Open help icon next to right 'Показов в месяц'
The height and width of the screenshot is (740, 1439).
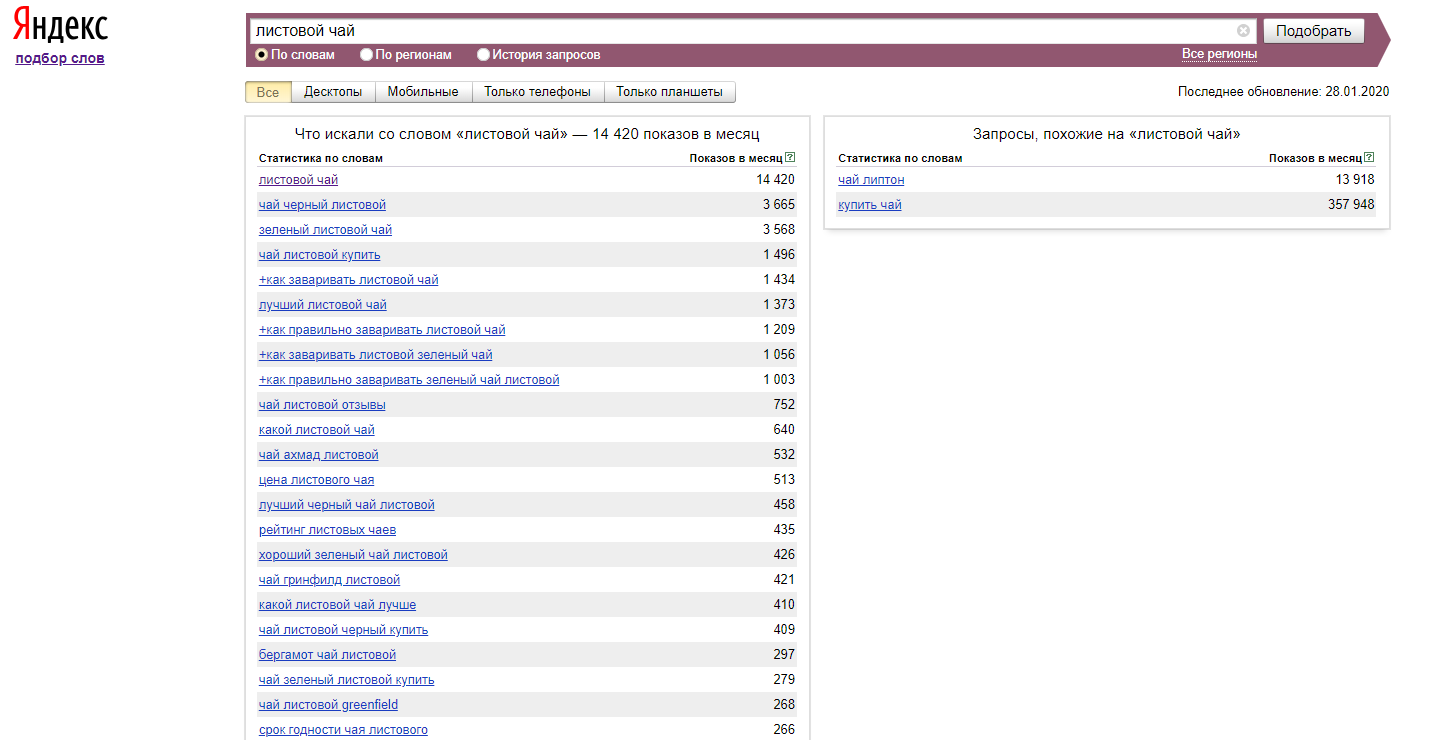1369,158
